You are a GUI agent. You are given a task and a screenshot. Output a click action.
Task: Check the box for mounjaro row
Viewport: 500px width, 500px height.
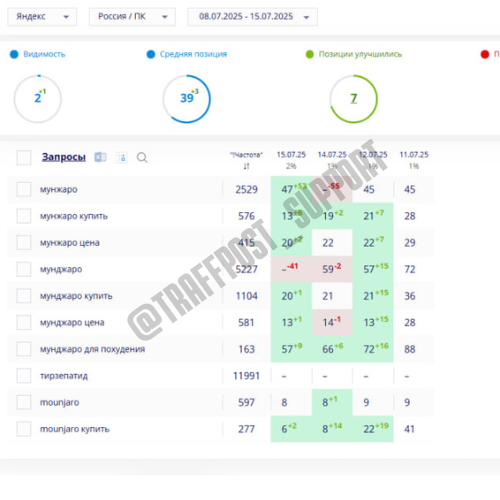[x=24, y=402]
